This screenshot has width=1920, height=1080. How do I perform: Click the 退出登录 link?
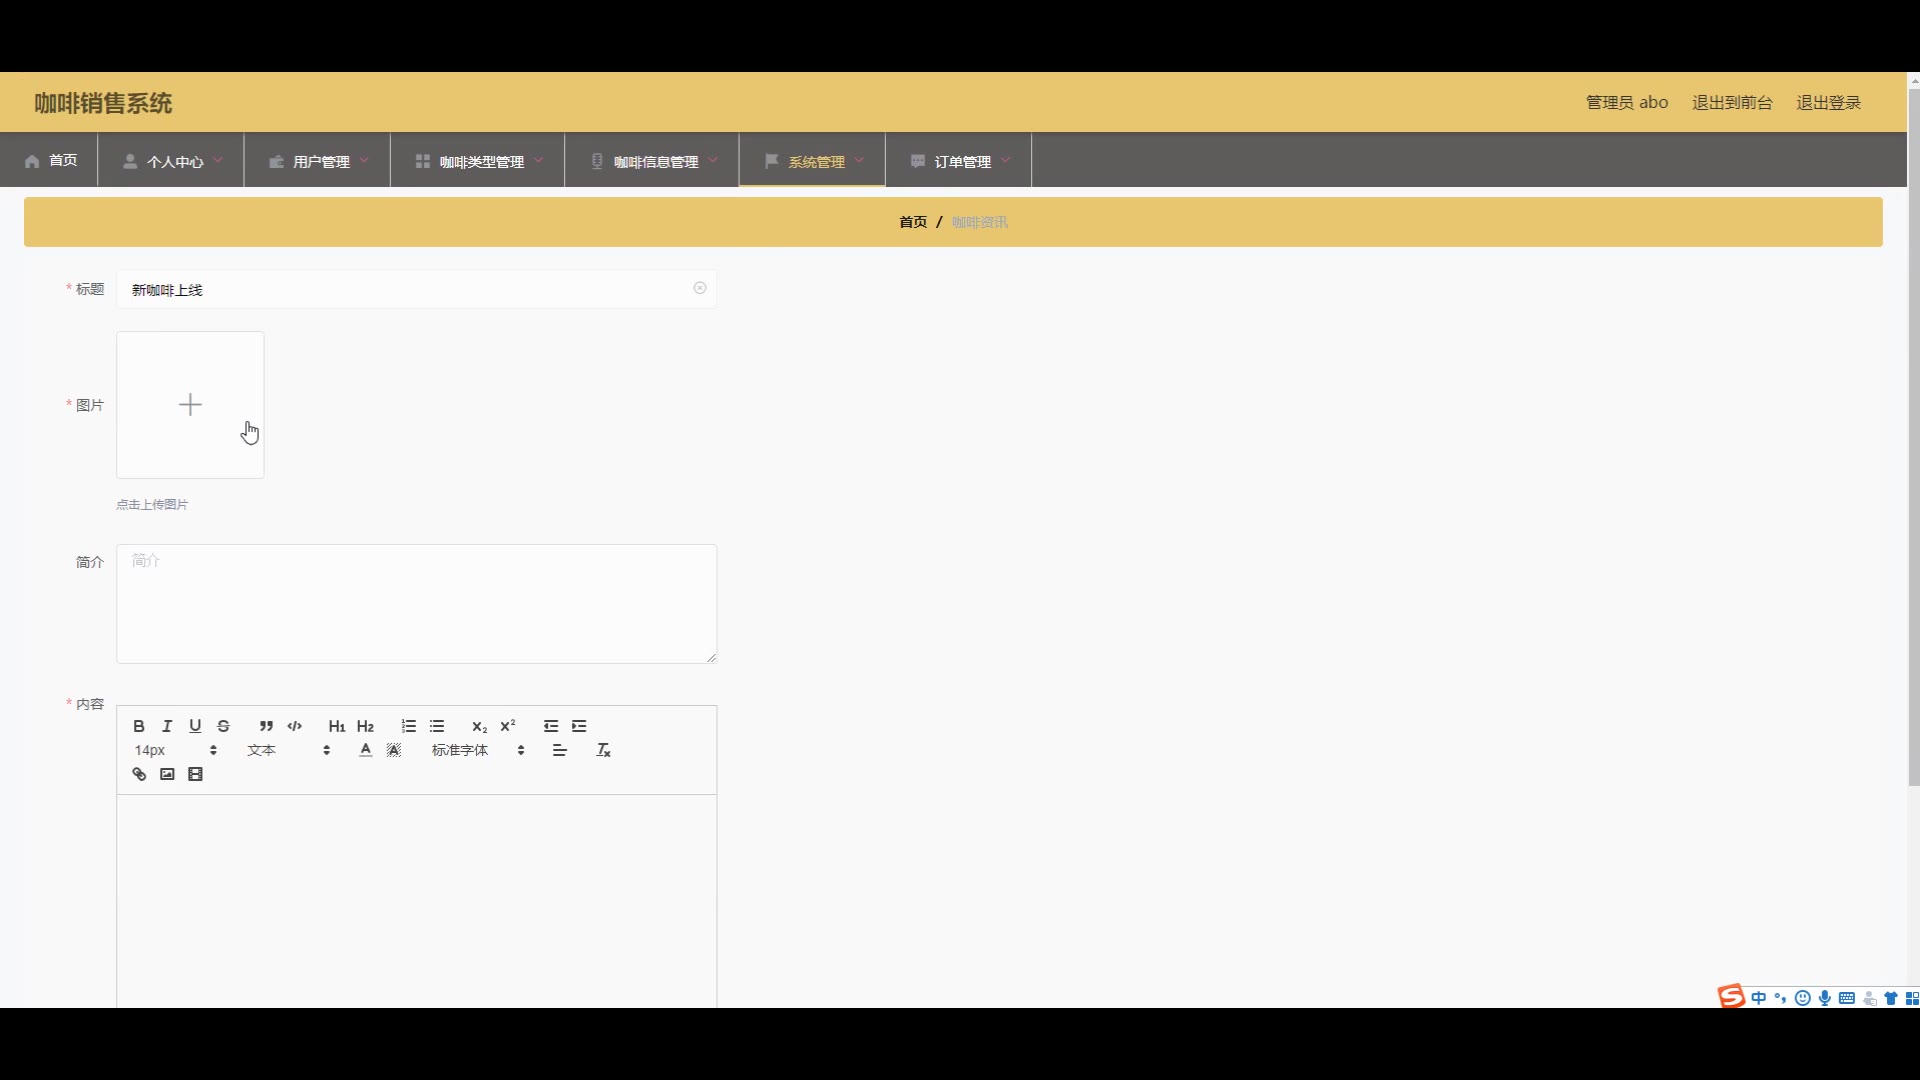click(x=1828, y=102)
